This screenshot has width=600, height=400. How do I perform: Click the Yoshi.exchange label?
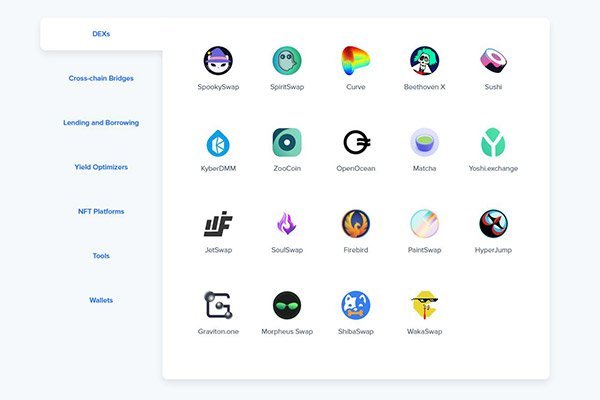tap(493, 168)
